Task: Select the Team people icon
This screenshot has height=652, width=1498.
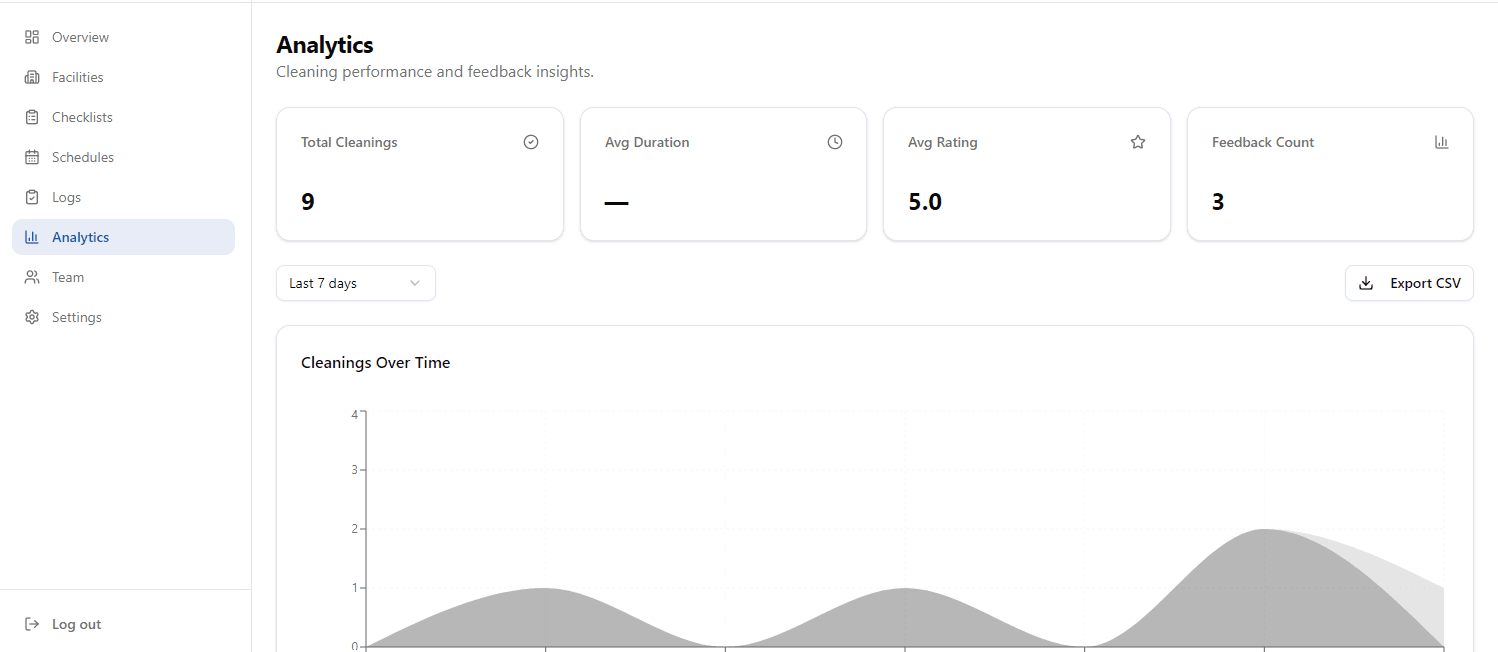Action: pos(30,276)
